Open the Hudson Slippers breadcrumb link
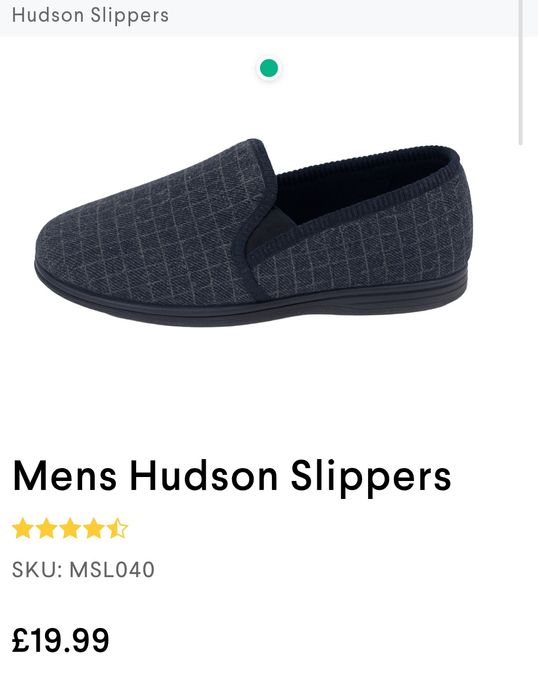This screenshot has height=699, width=538. pos(90,16)
